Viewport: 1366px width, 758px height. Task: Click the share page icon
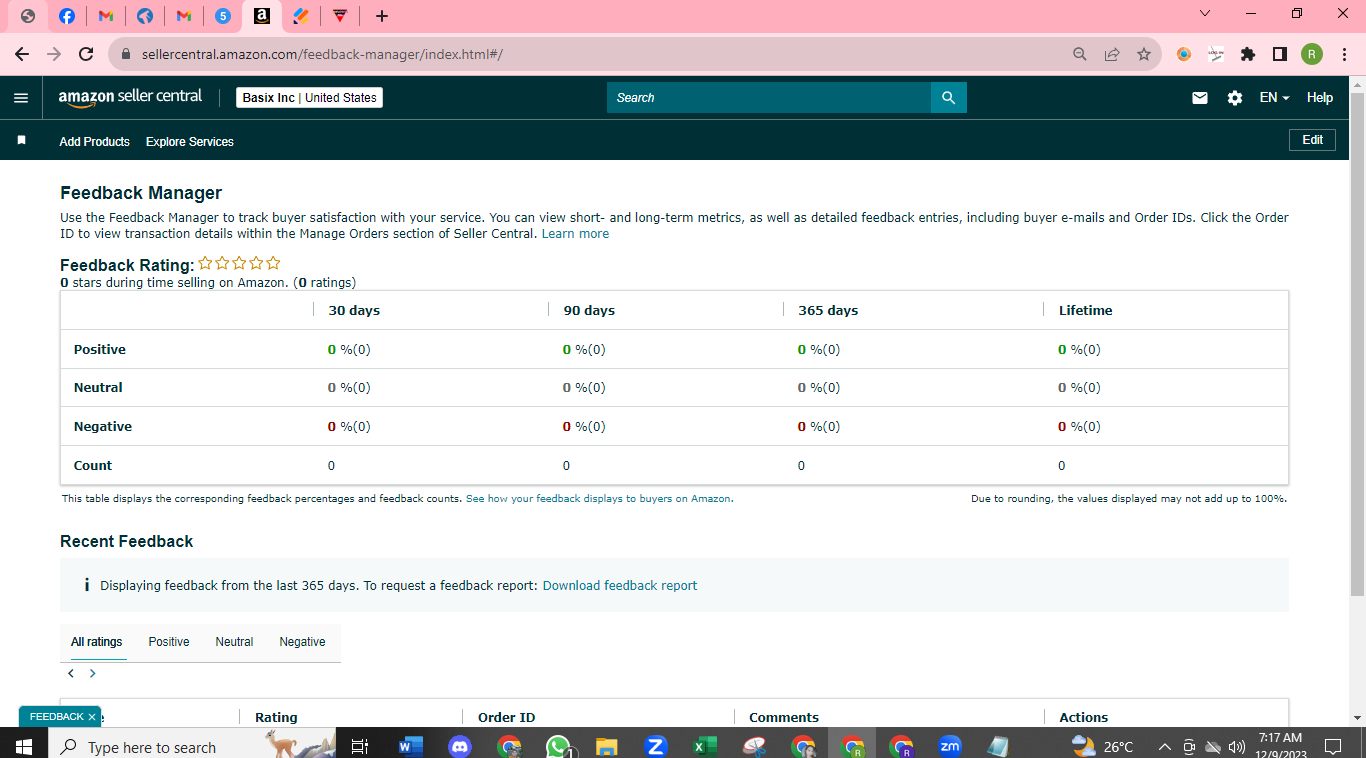[x=1112, y=54]
